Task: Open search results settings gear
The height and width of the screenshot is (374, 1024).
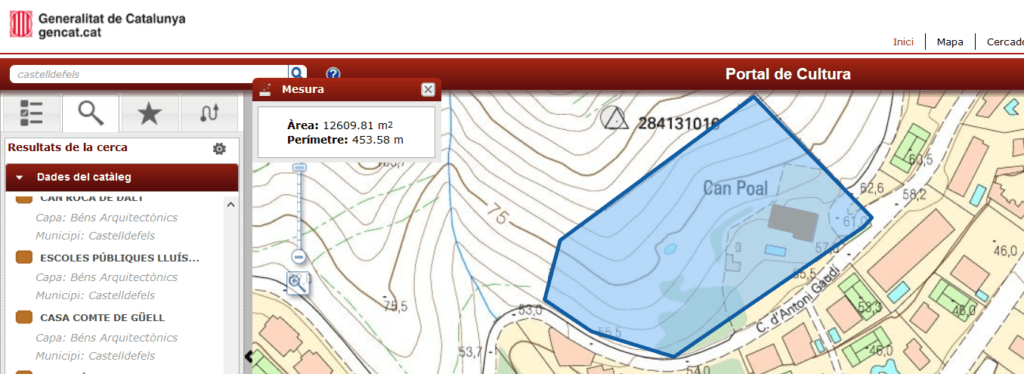Action: click(219, 149)
